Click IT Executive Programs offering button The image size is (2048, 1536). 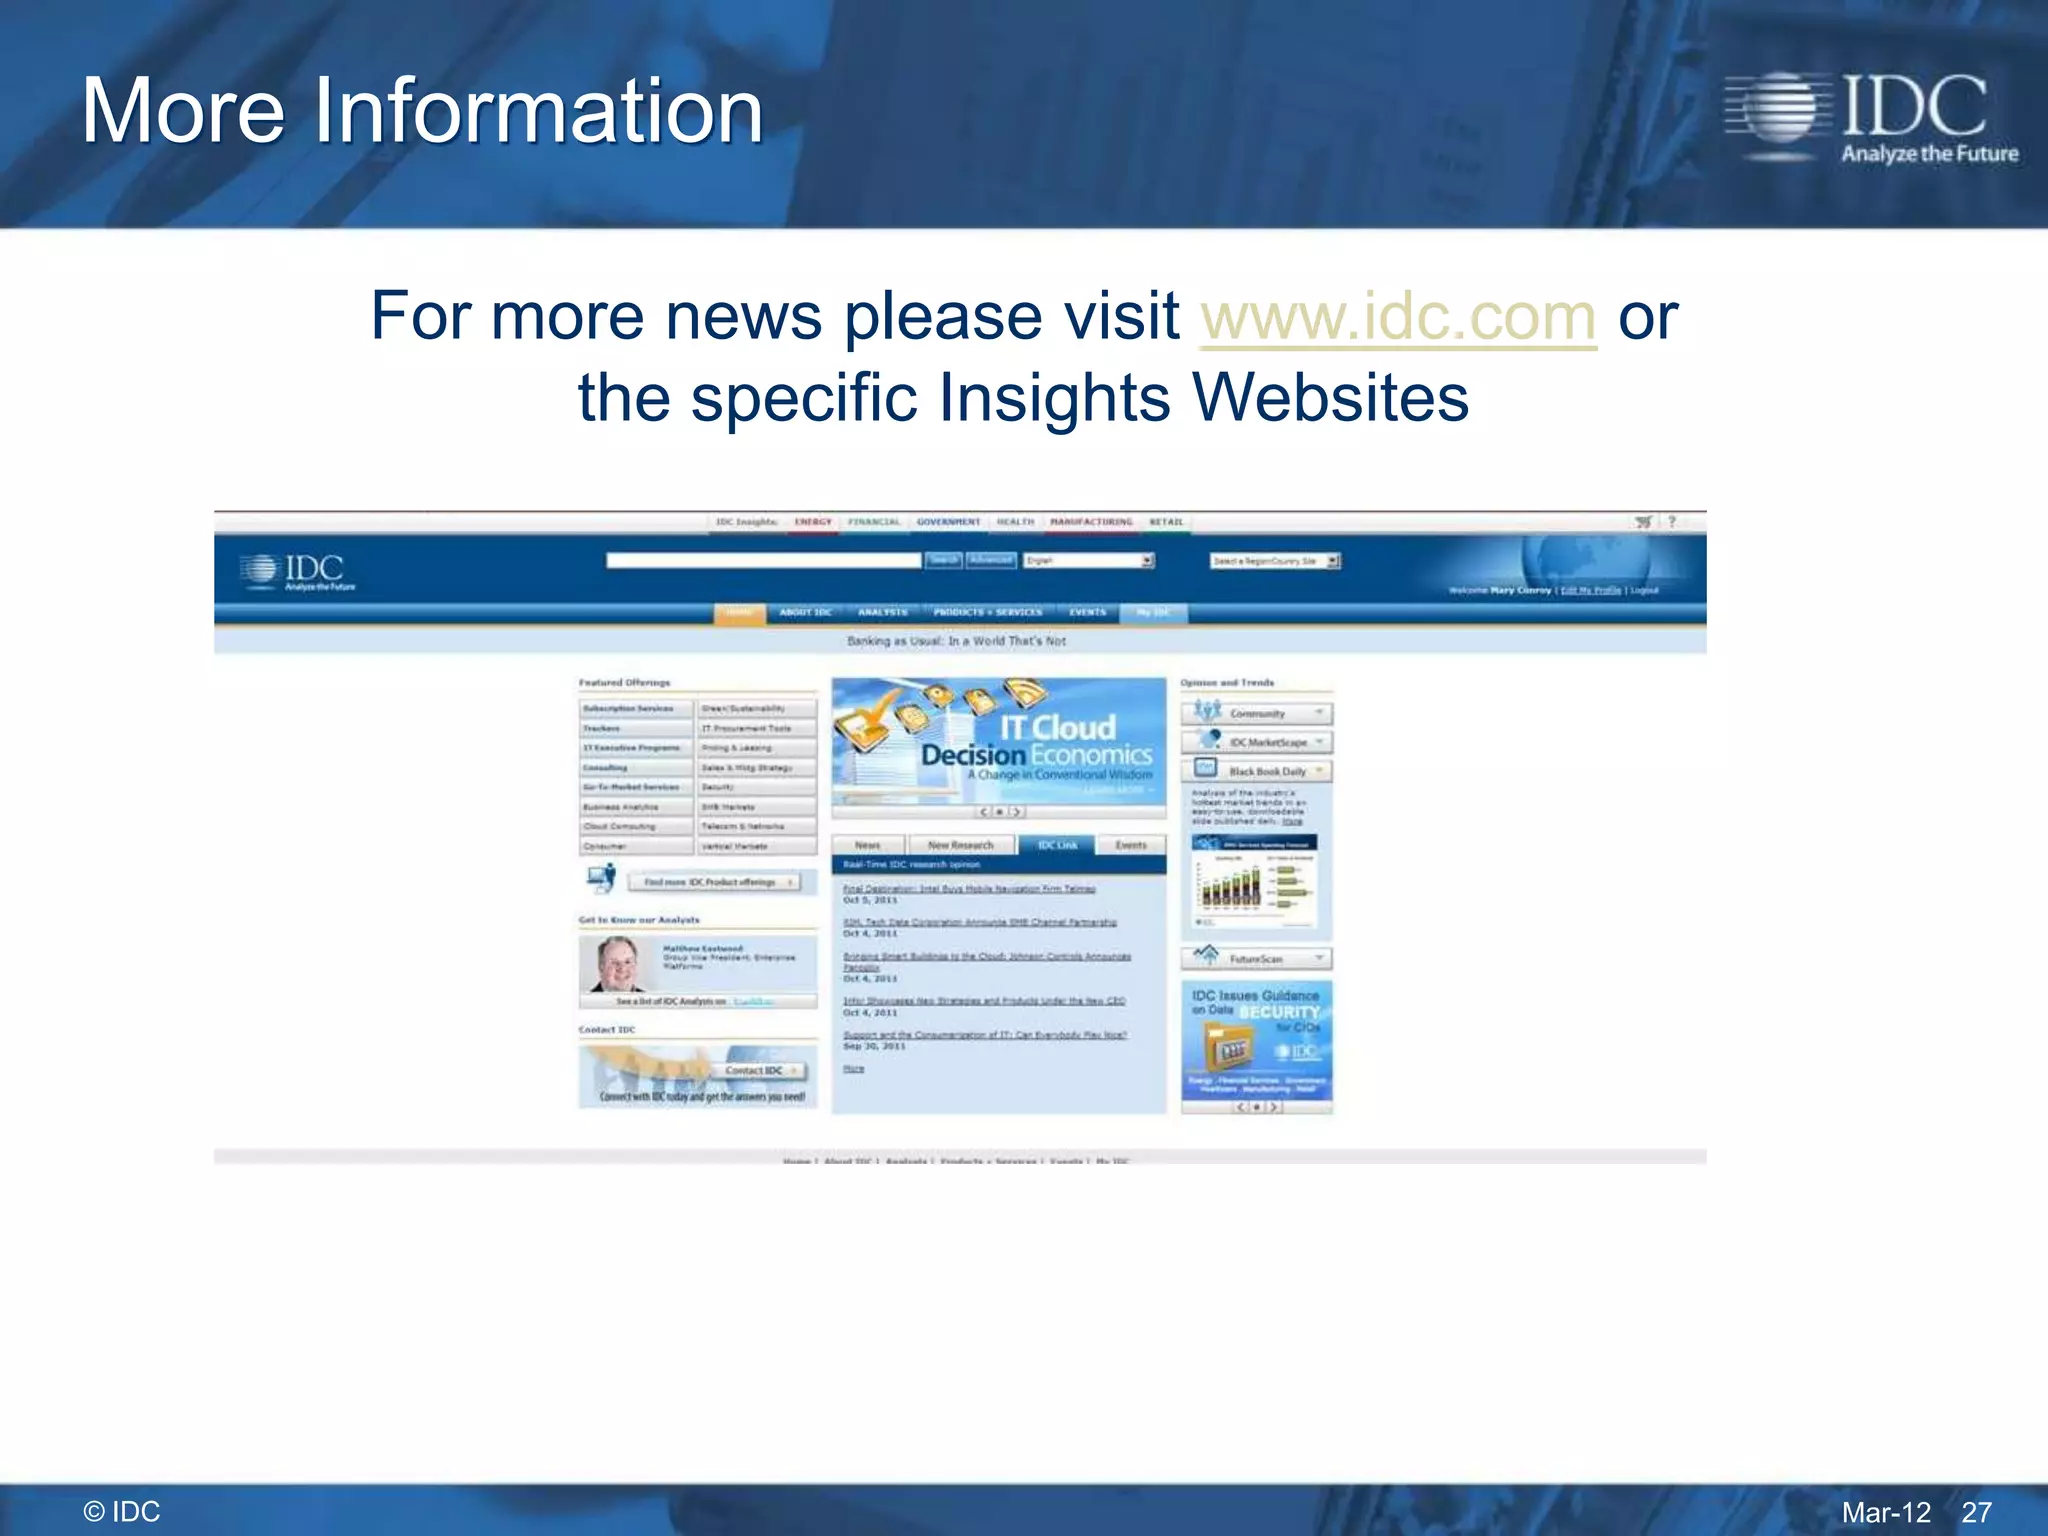coord(636,748)
